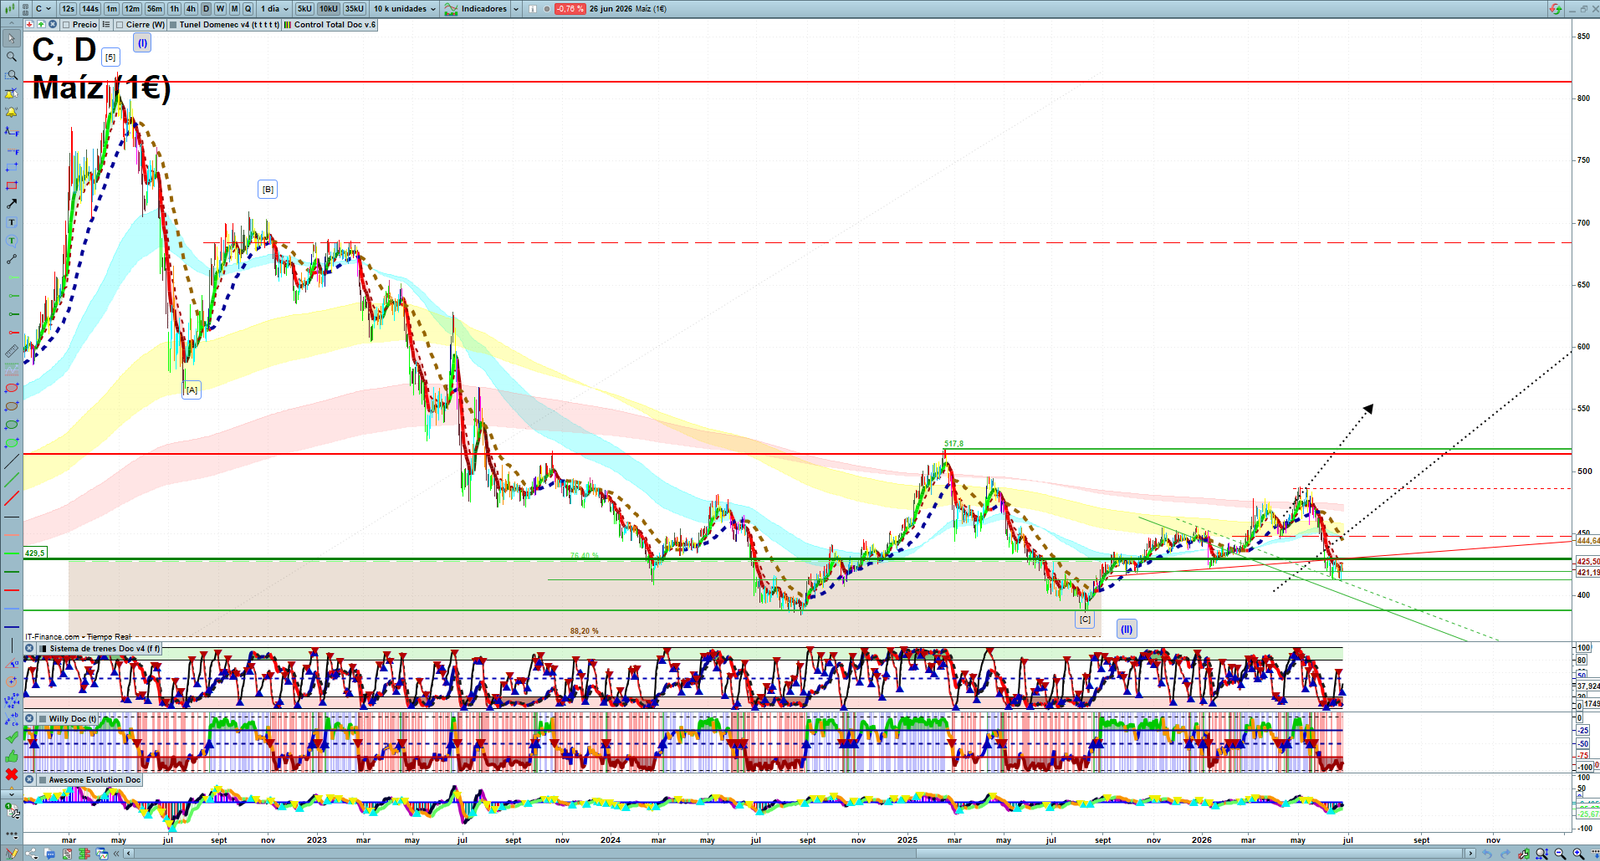Select the 144s timeframe tab

90,8
